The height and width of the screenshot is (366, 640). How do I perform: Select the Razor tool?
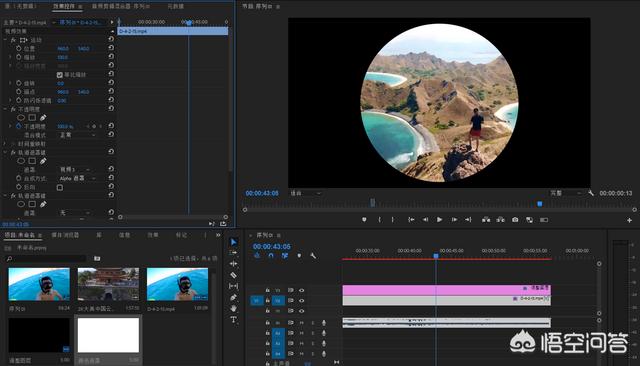(233, 275)
